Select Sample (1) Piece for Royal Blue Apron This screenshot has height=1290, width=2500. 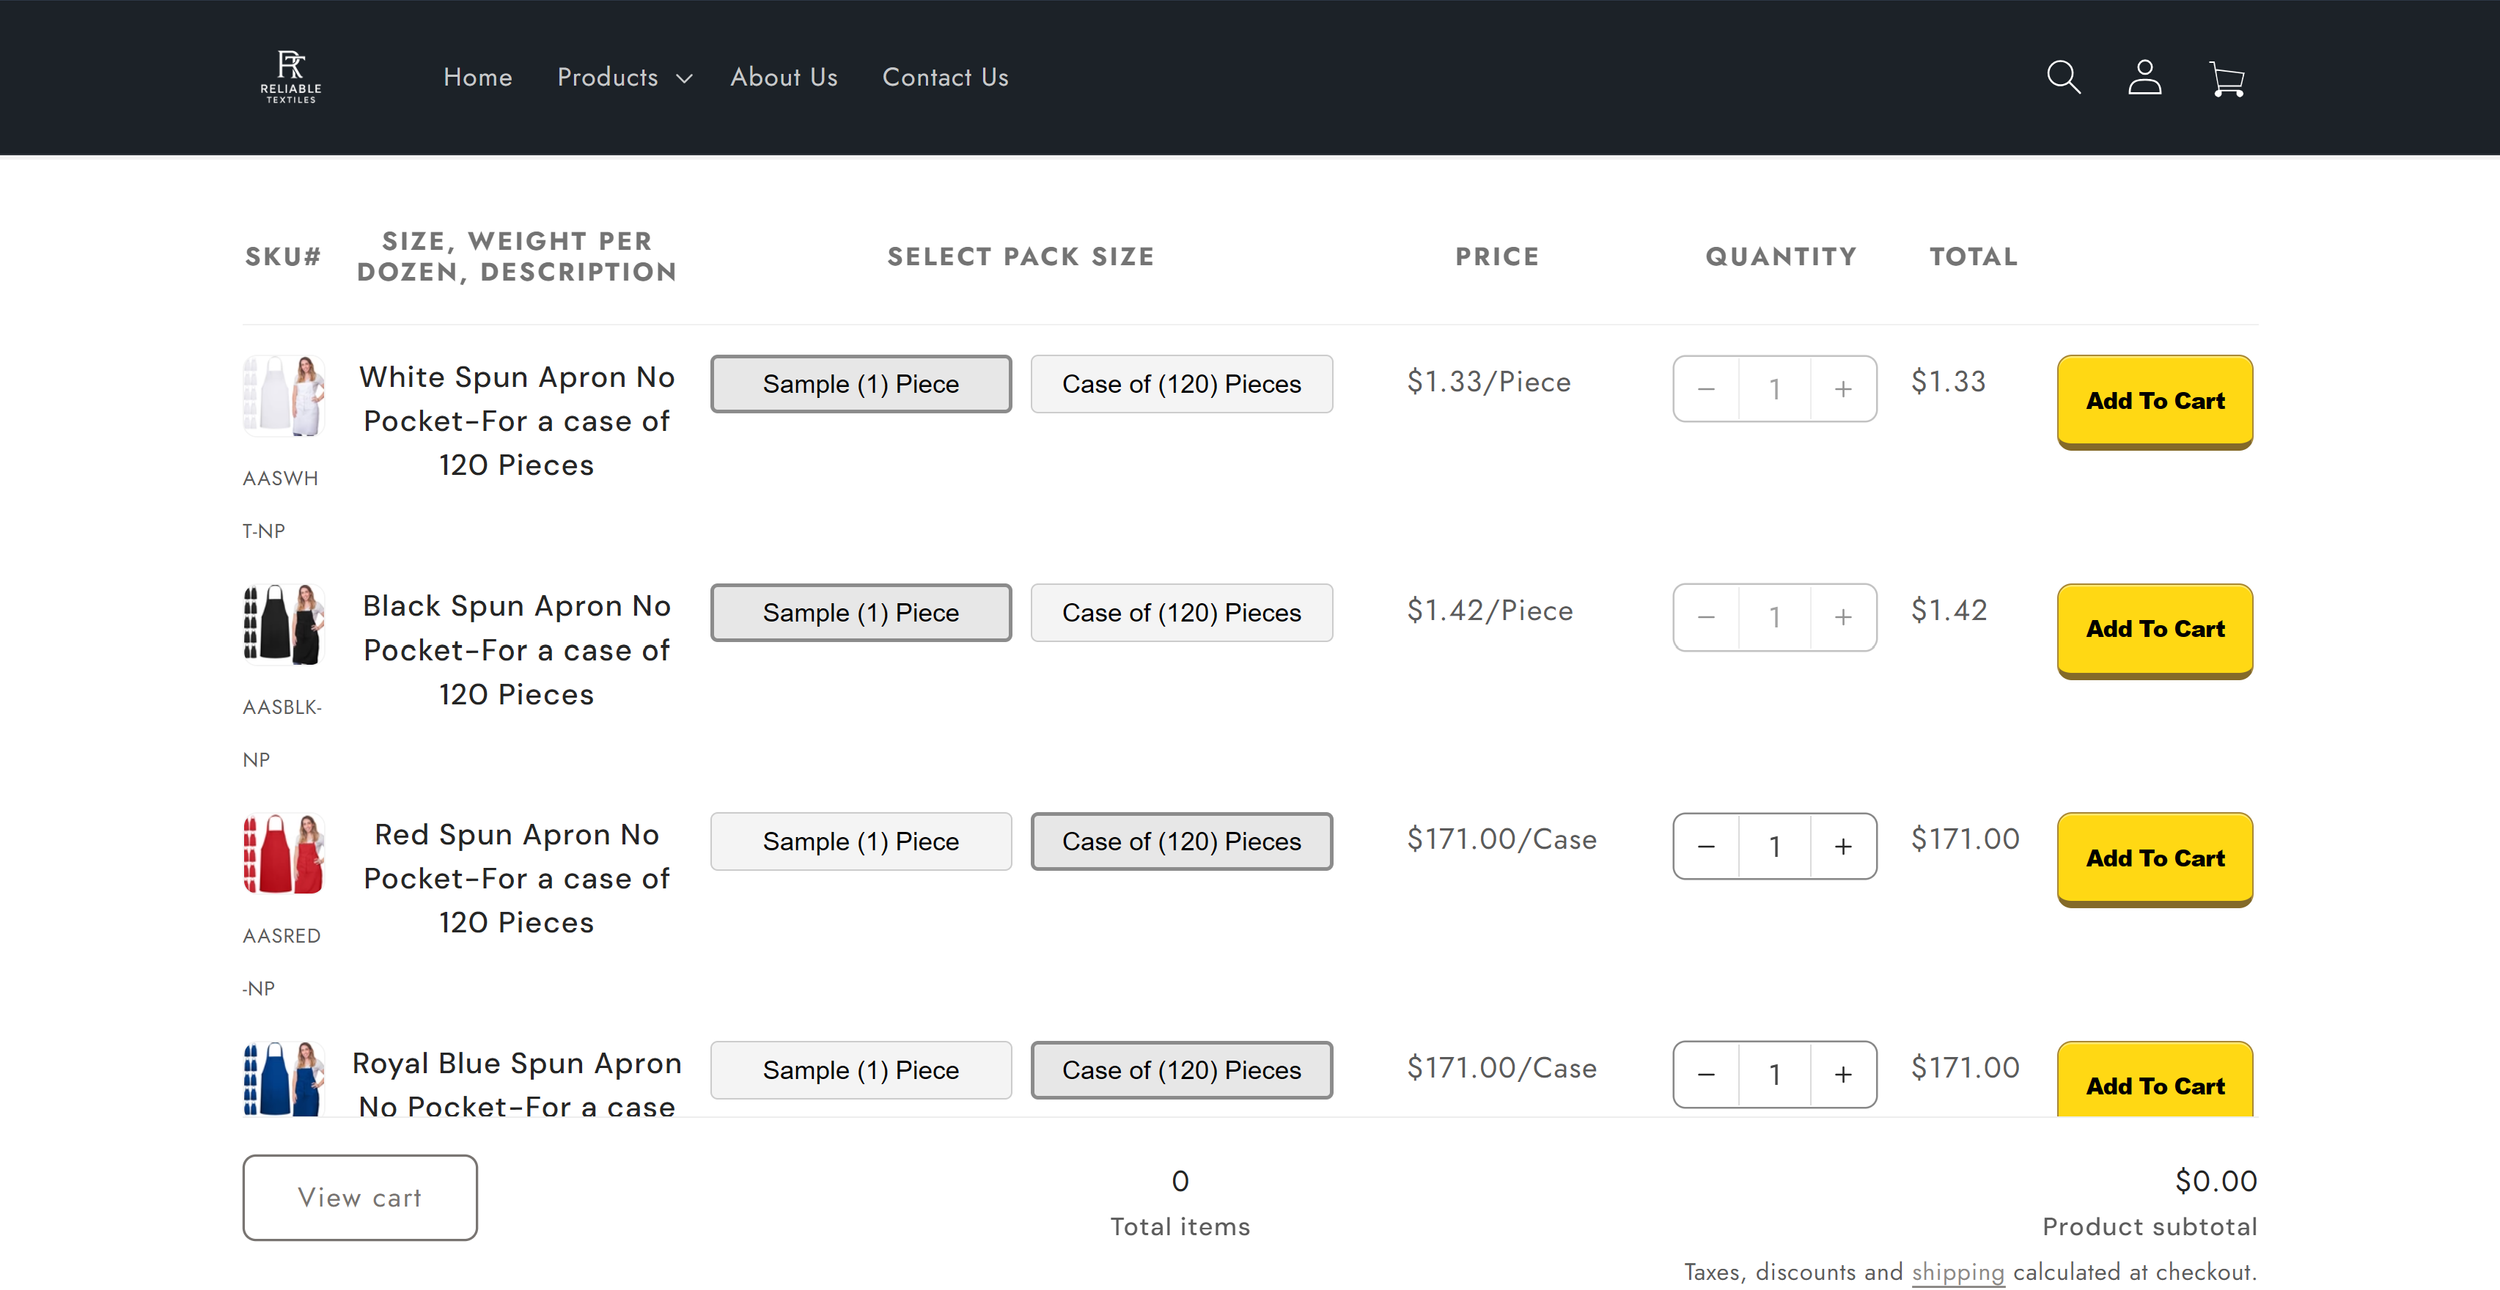(x=860, y=1070)
